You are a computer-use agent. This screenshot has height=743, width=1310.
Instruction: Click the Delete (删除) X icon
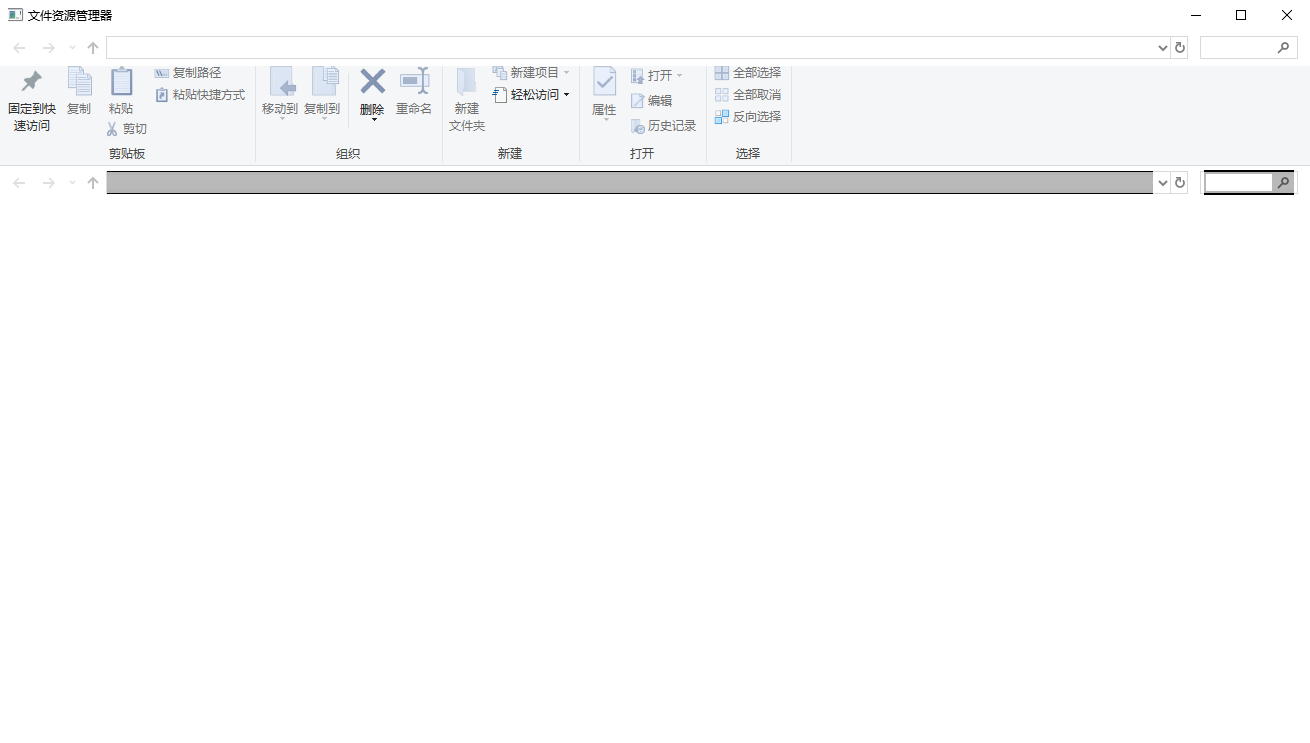coord(372,82)
